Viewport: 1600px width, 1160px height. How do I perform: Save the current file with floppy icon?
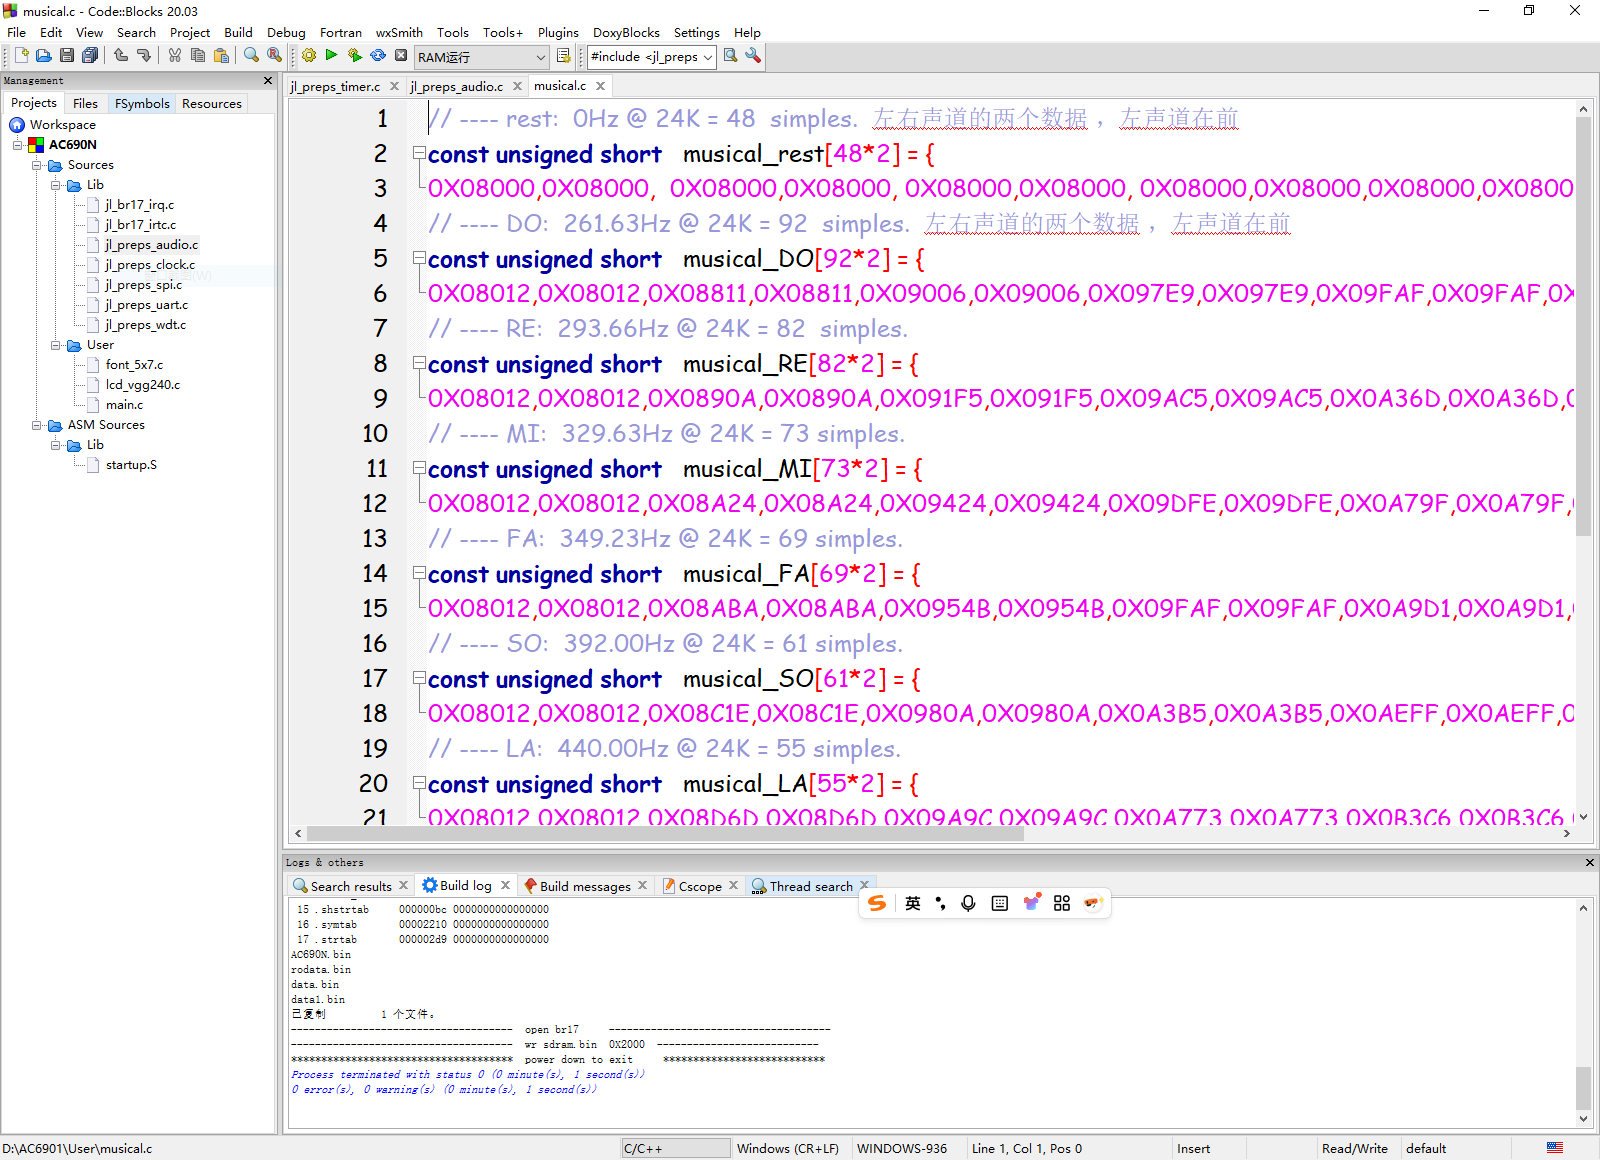pyautogui.click(x=67, y=56)
